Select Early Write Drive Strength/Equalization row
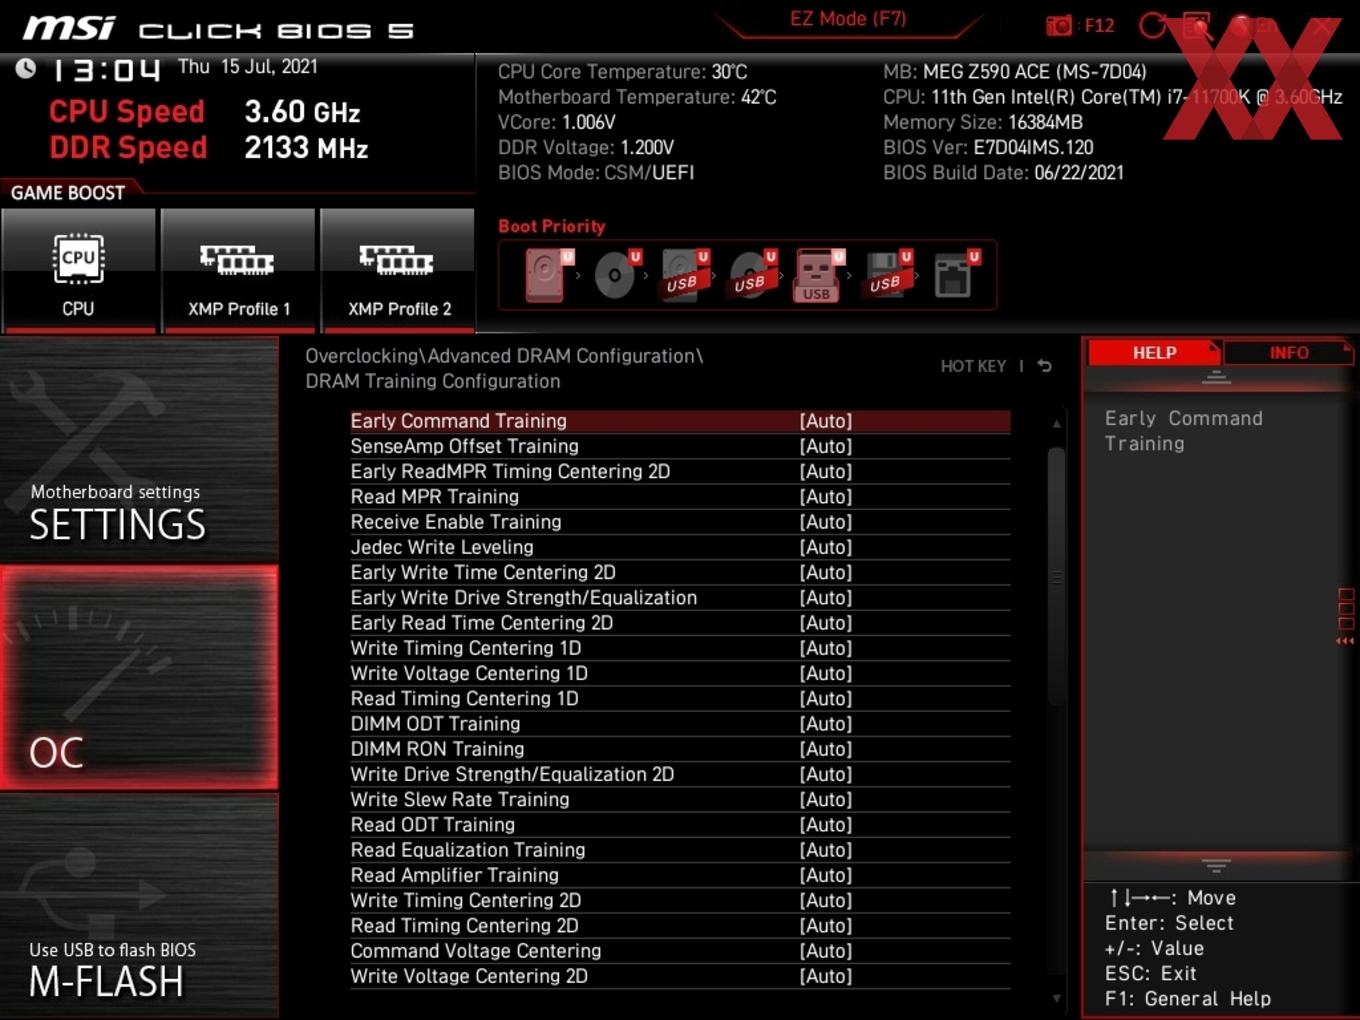Viewport: 1360px width, 1020px height. (x=680, y=598)
